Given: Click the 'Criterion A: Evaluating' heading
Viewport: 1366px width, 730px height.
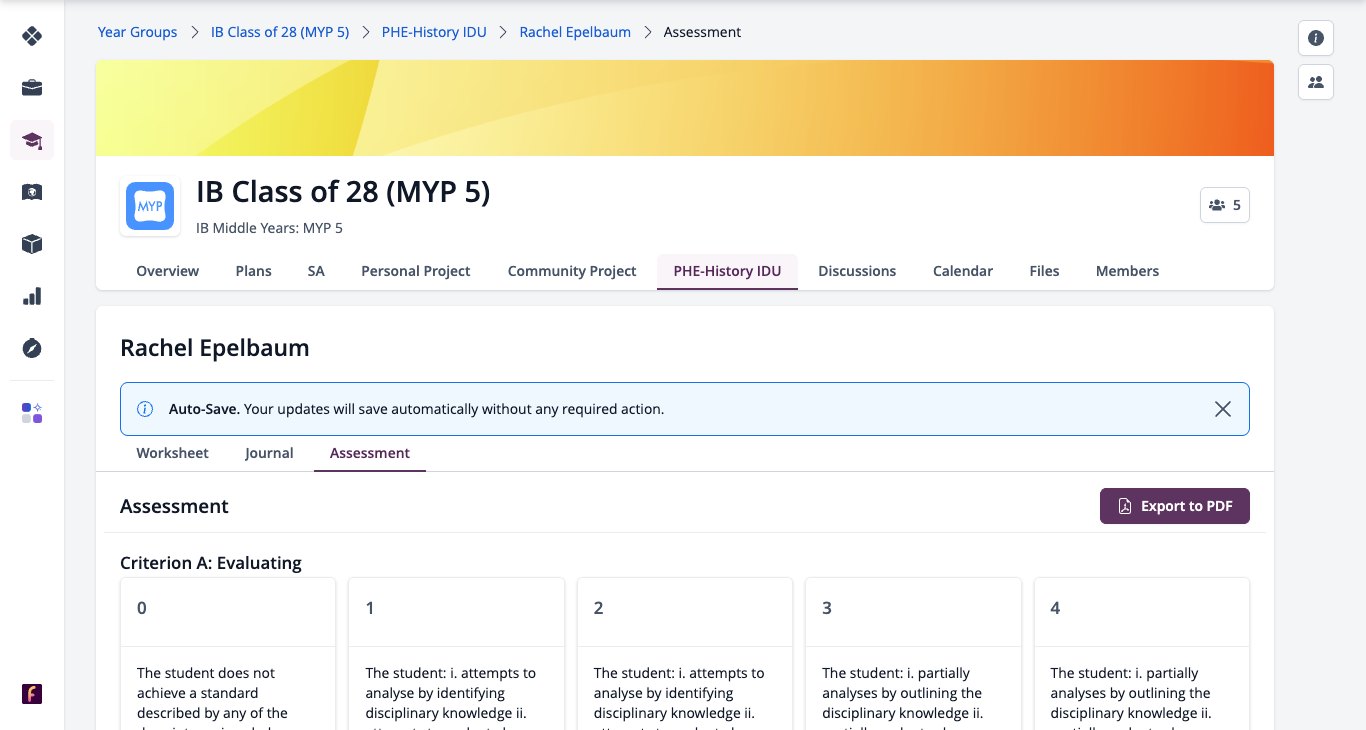Looking at the screenshot, I should tap(211, 563).
